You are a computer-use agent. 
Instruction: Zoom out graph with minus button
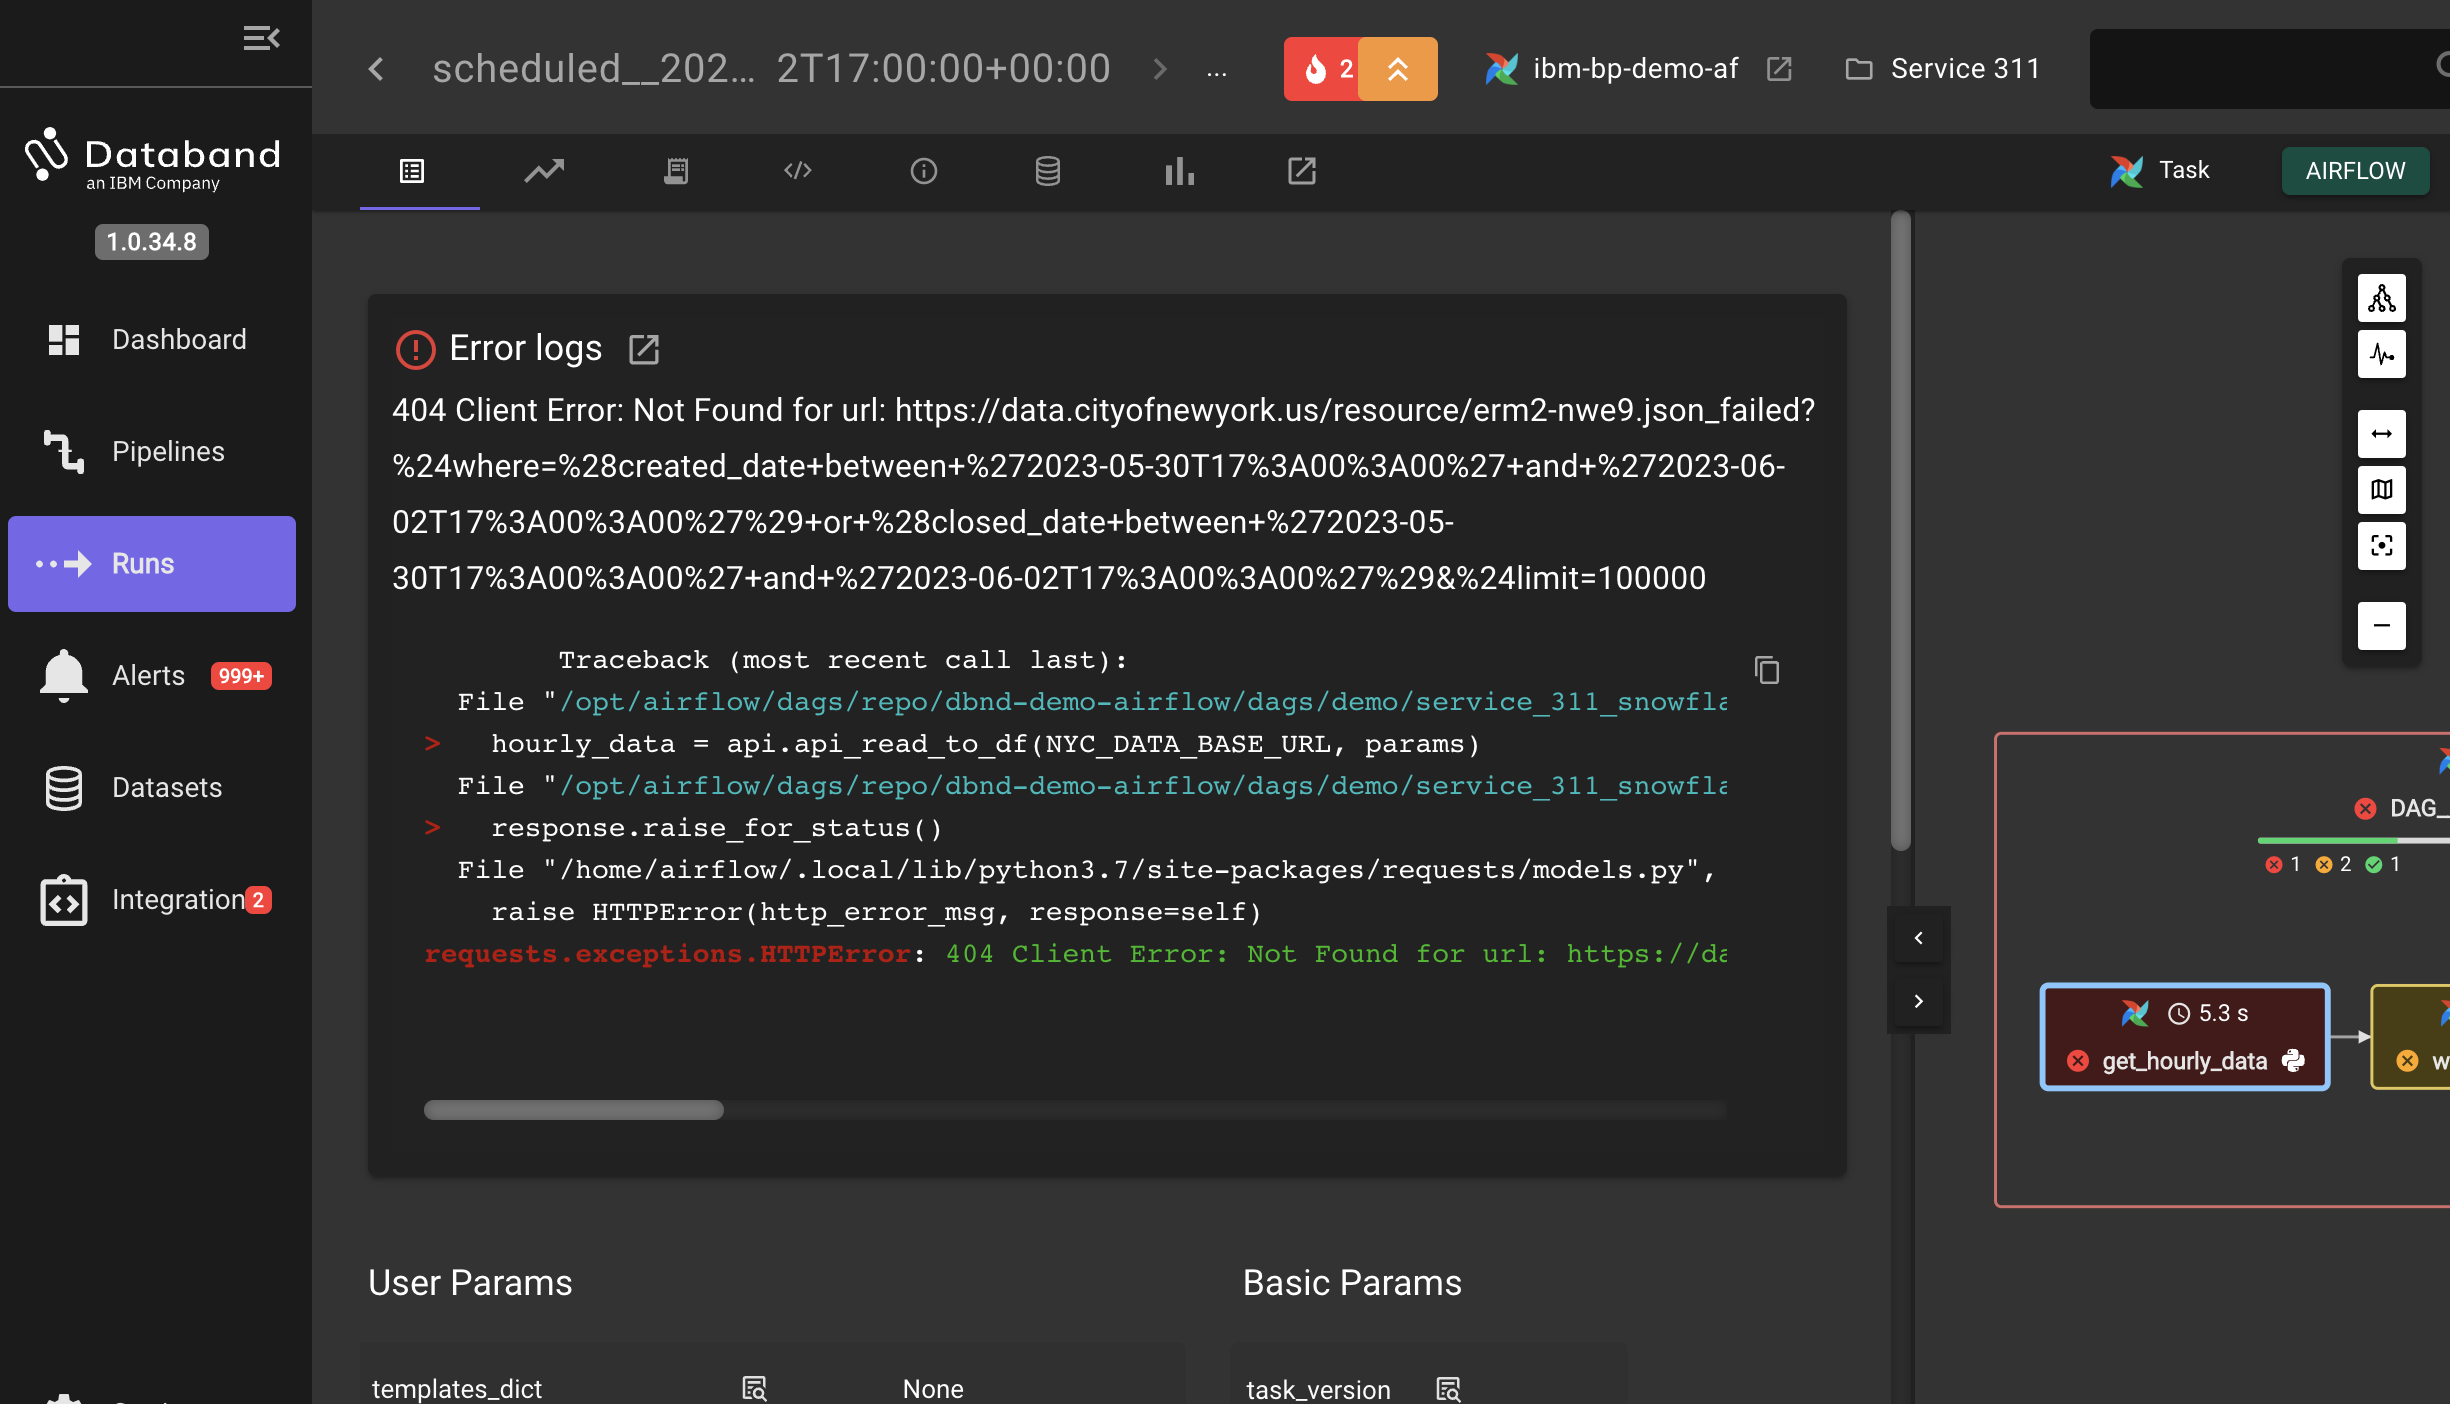(x=2381, y=626)
